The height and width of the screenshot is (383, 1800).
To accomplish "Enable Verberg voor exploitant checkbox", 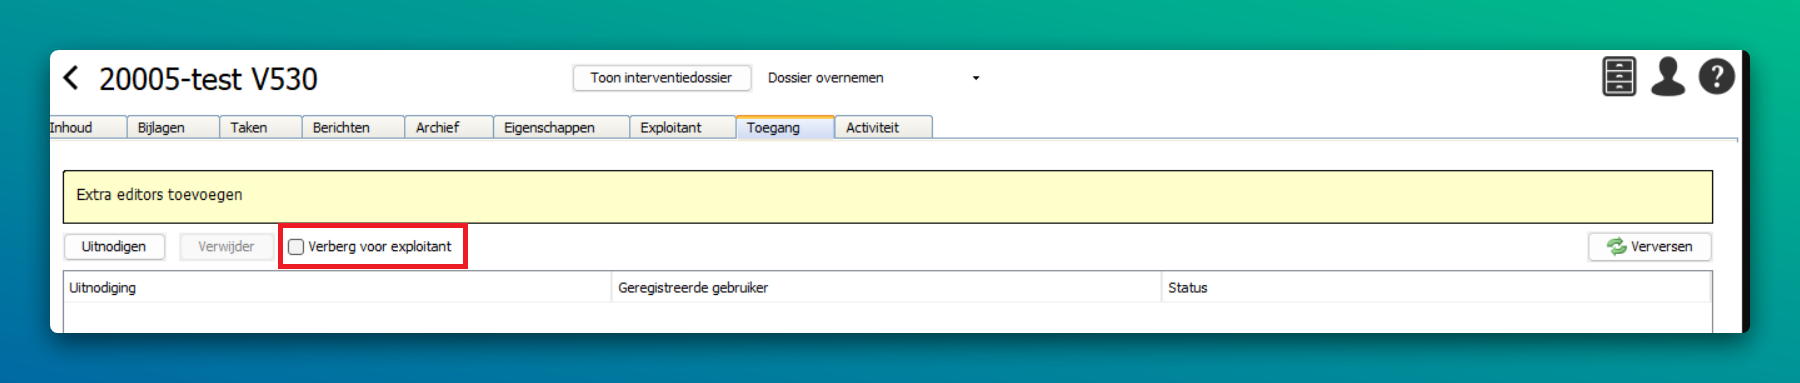I will coord(296,247).
